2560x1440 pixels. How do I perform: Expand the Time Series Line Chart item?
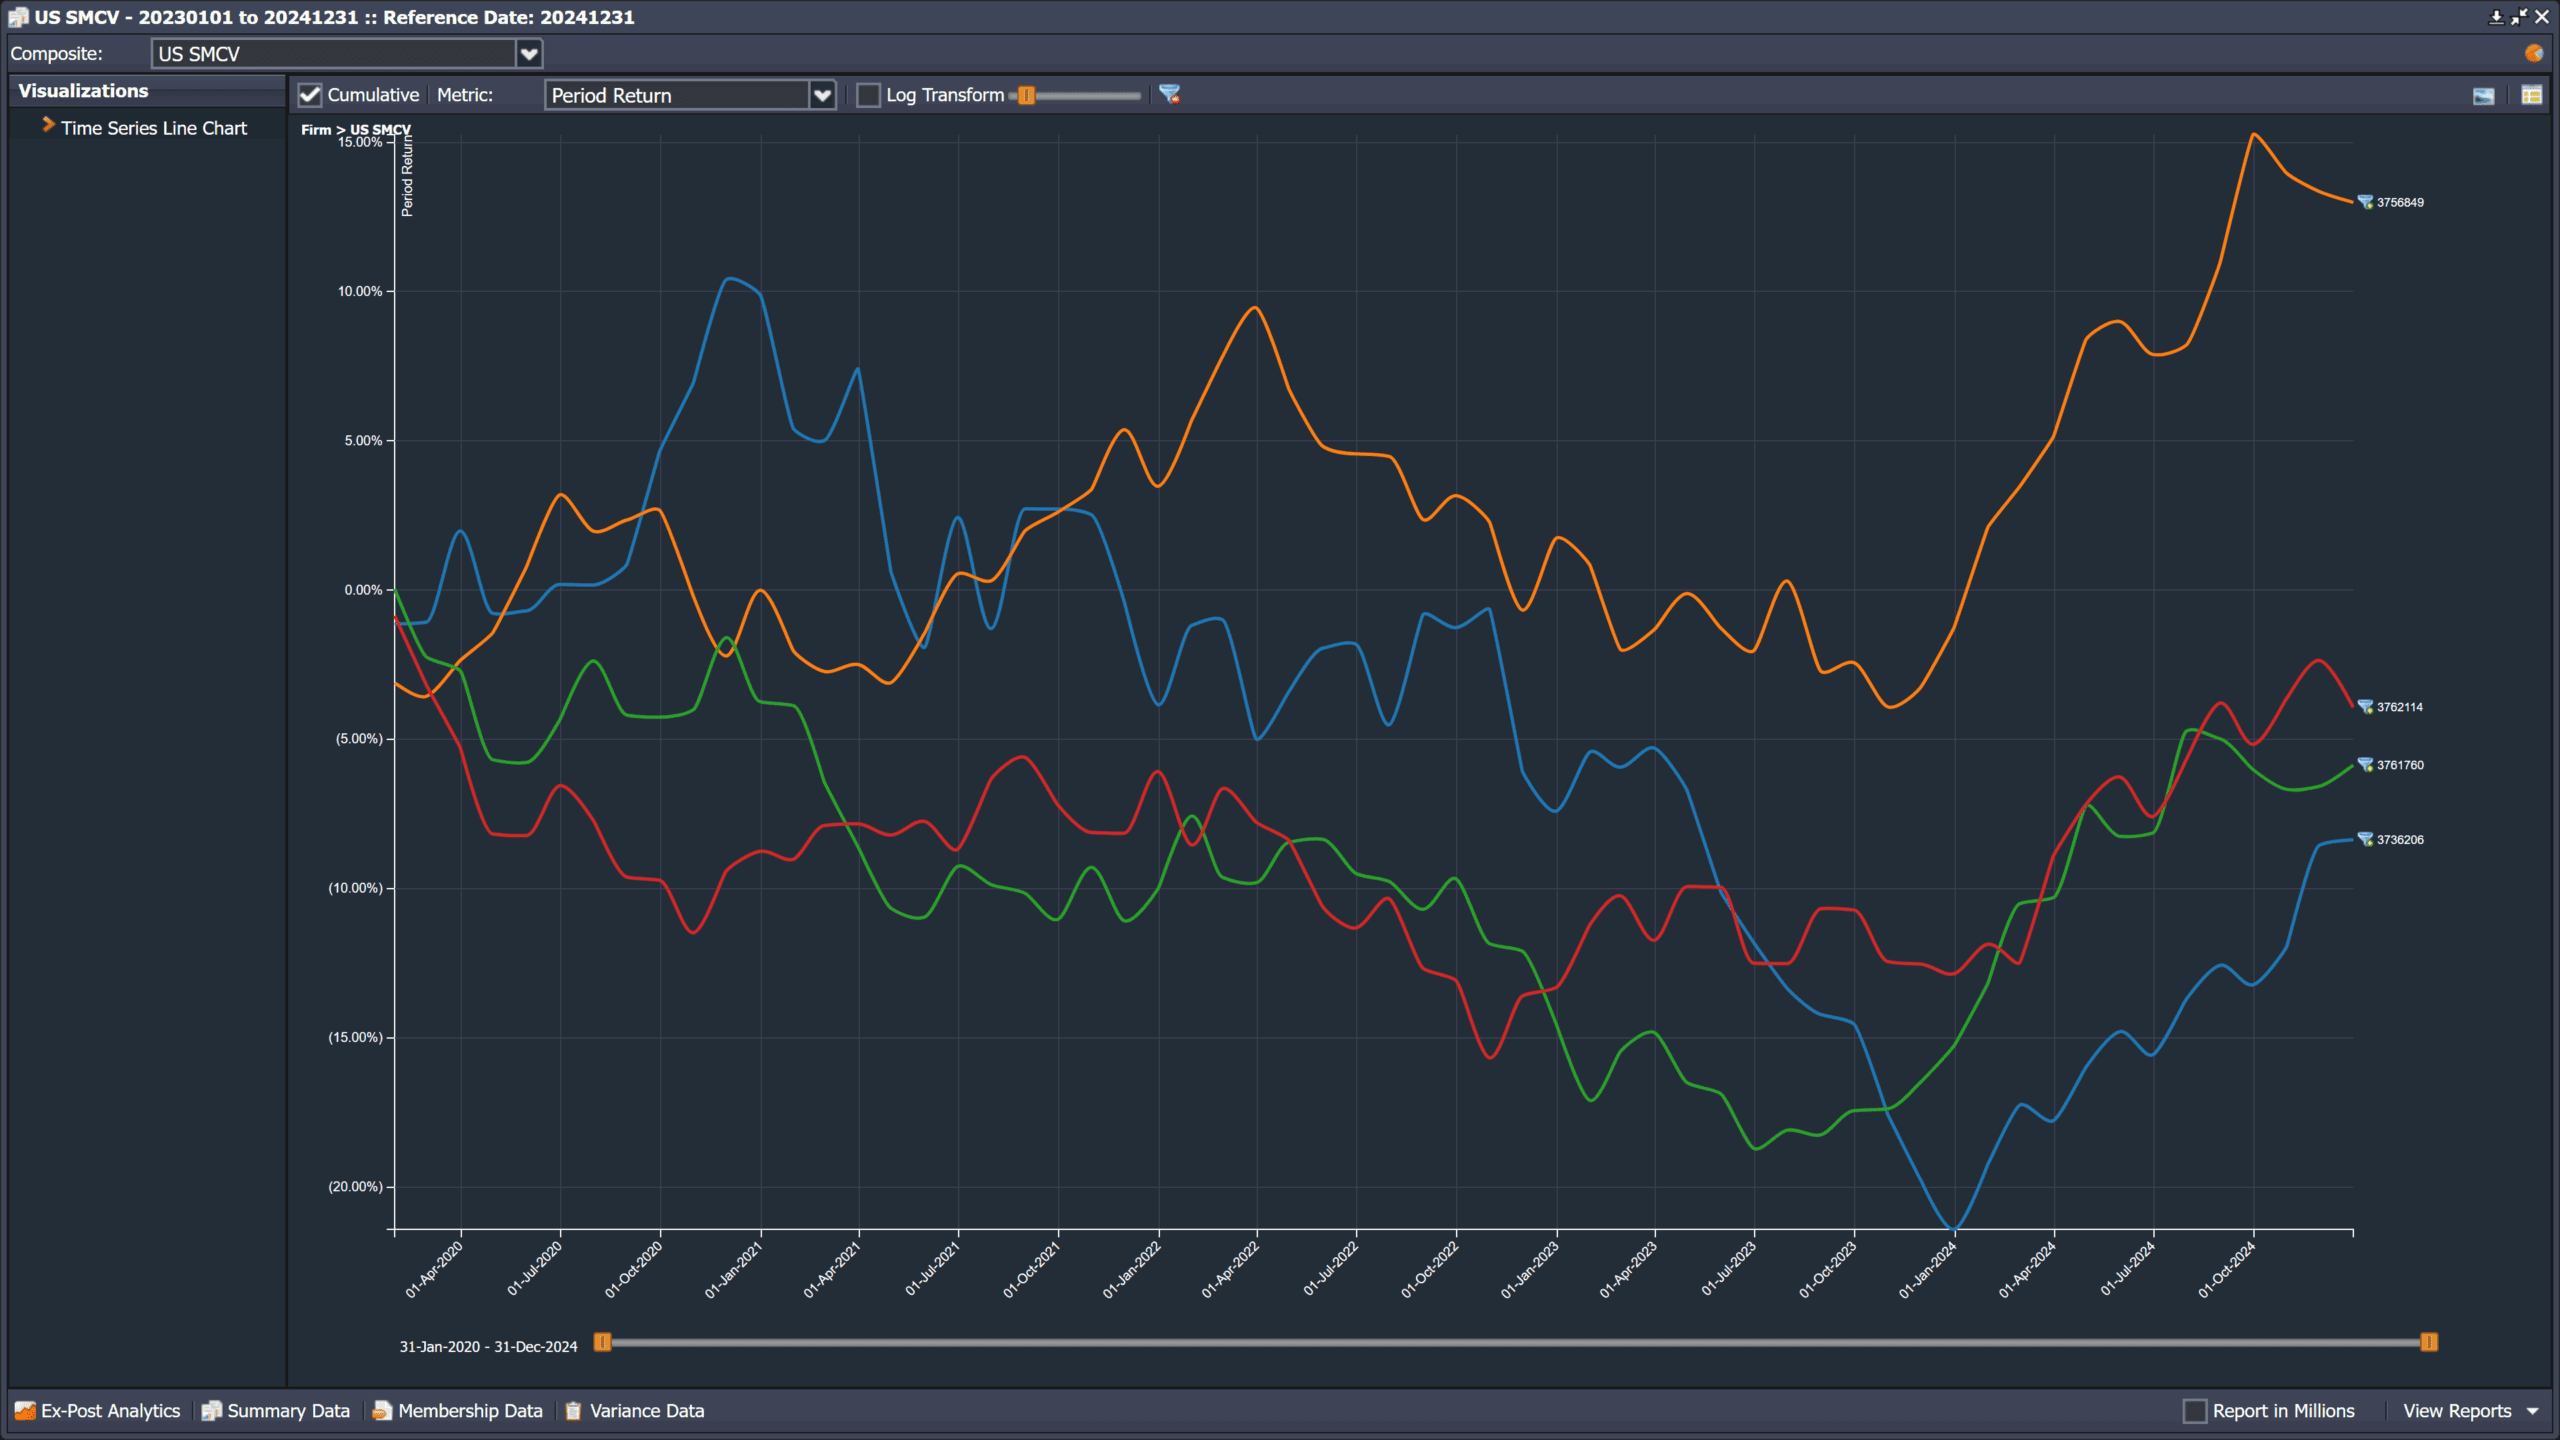[x=47, y=125]
